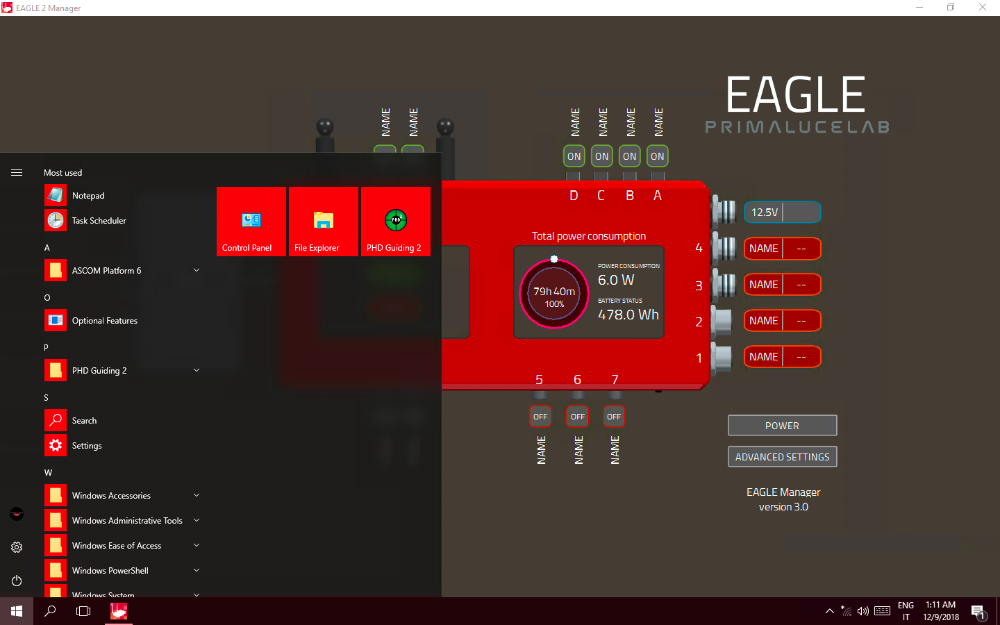Open Optional Features entry

pos(121,321)
